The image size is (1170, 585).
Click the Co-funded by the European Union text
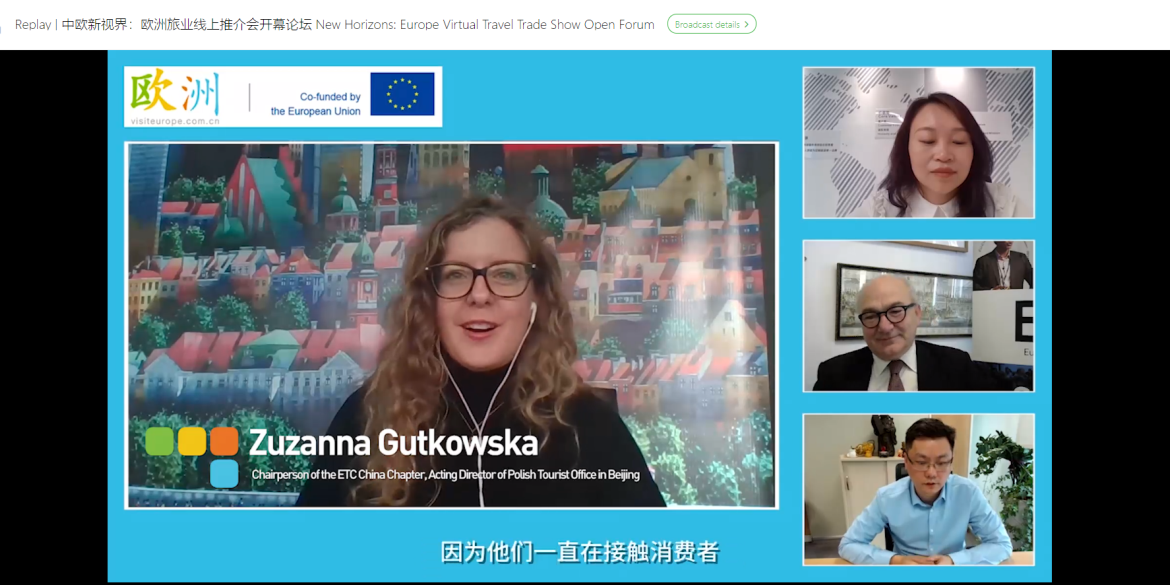[316, 104]
